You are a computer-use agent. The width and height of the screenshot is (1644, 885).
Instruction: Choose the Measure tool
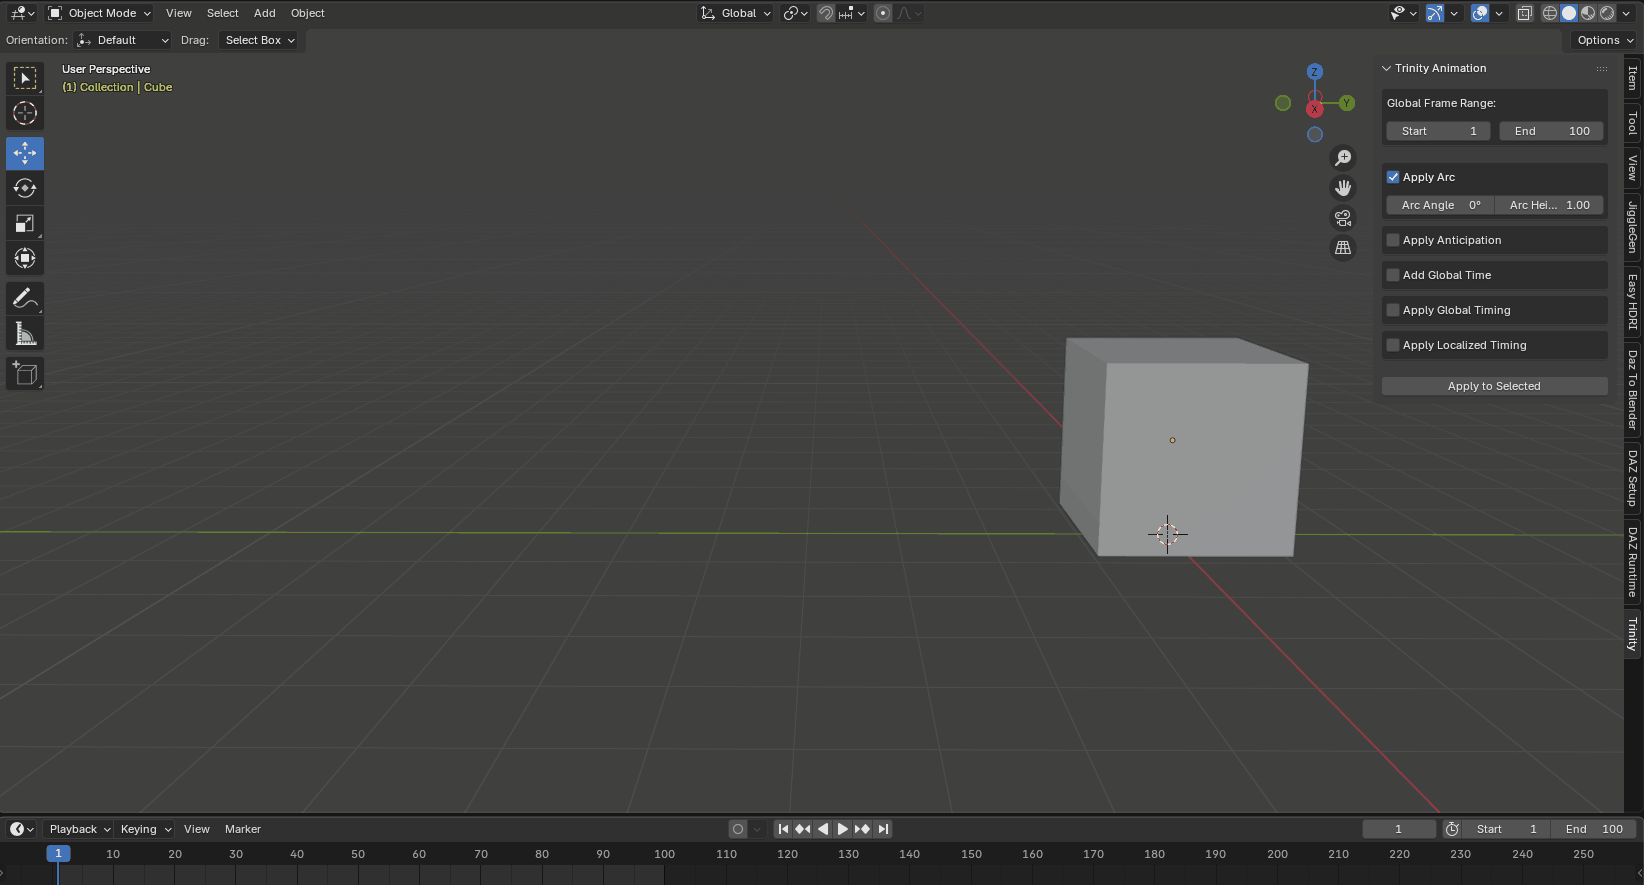tap(25, 334)
